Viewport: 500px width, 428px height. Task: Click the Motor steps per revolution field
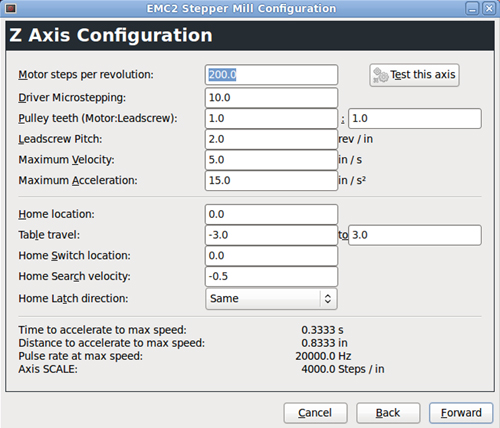(x=271, y=75)
